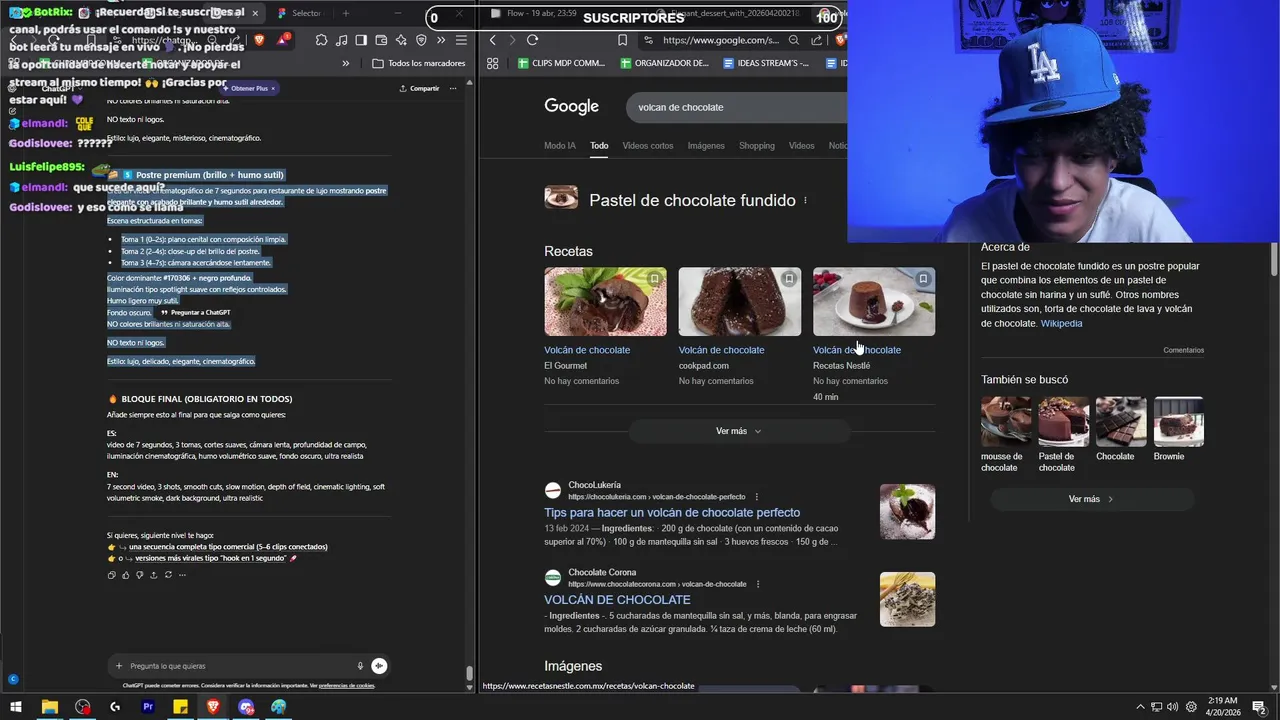Open apps grid icon in bookmarks bar

click(x=493, y=63)
